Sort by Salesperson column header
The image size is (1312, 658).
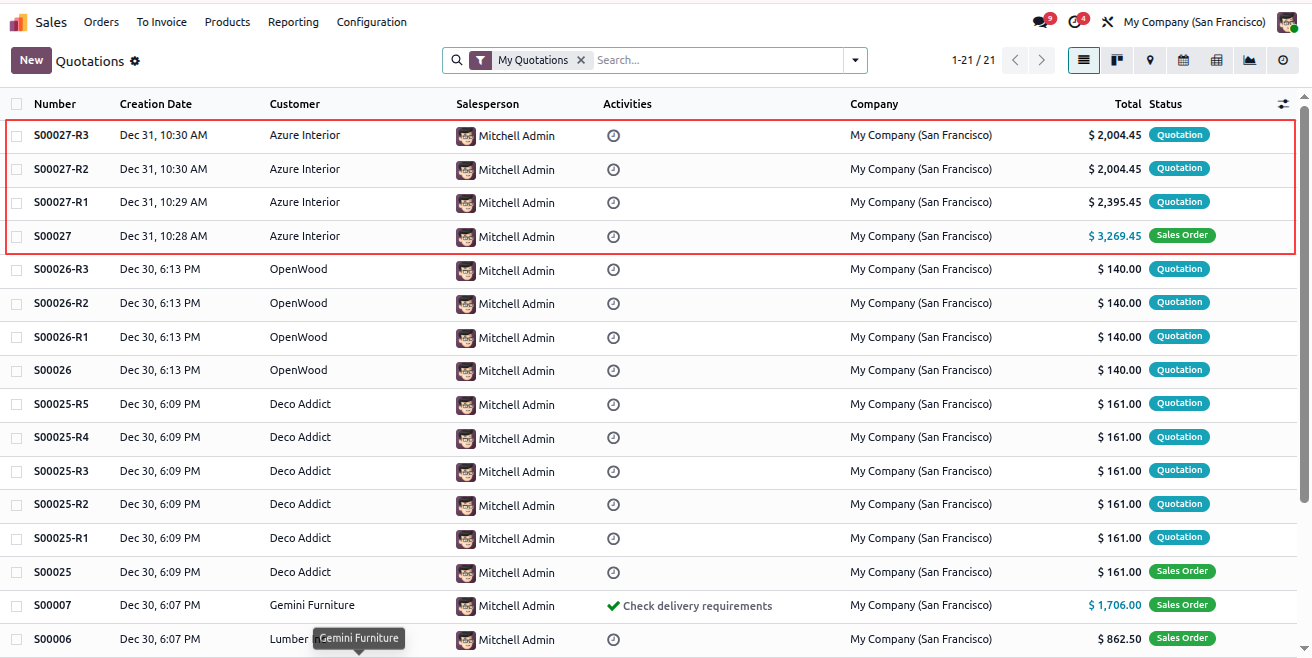488,104
